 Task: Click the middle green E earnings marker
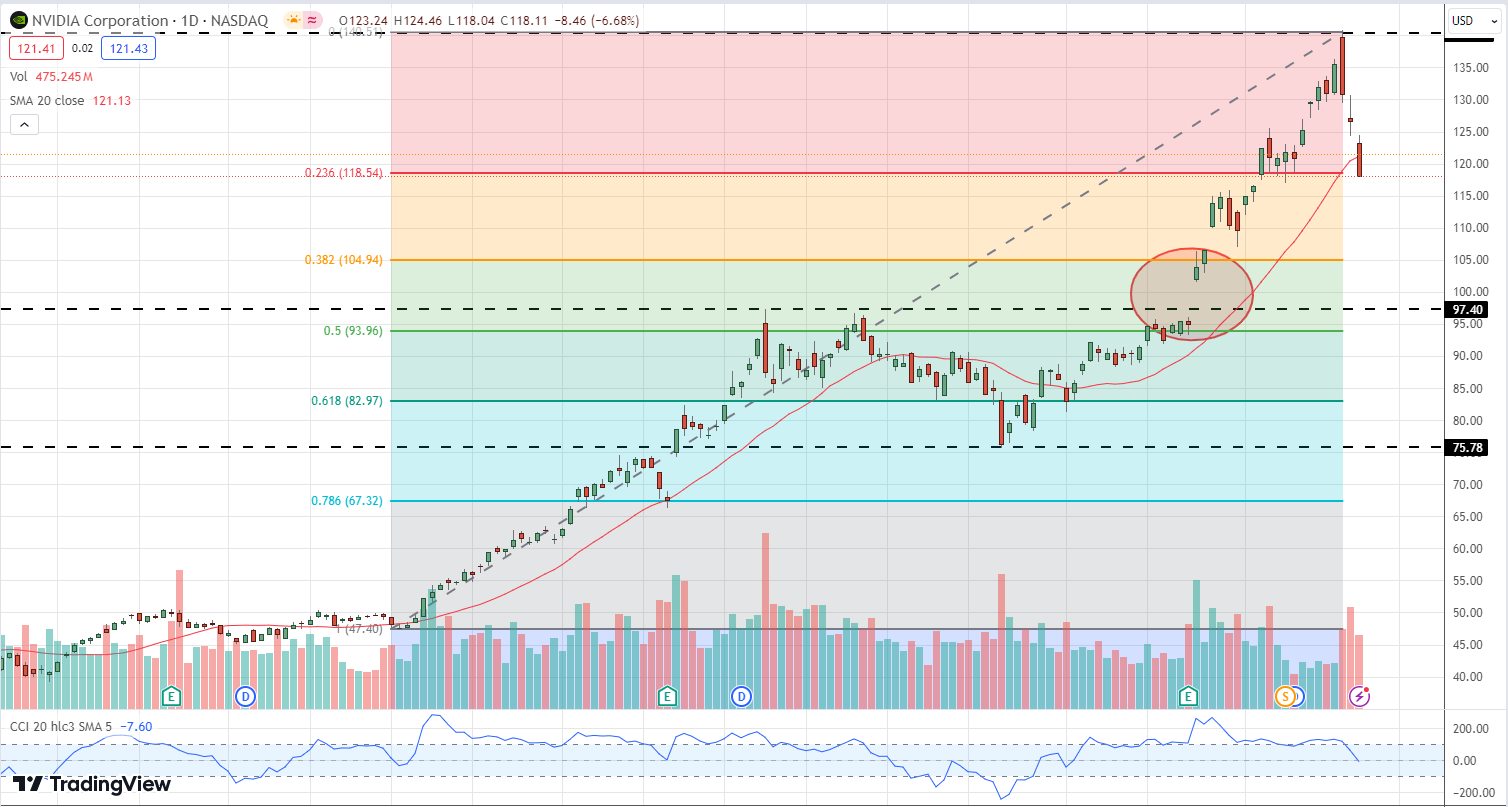667,695
